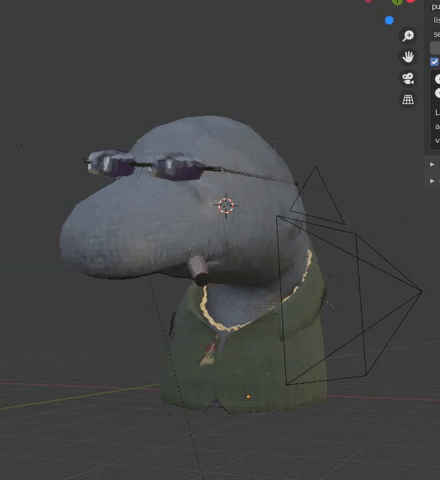This screenshot has height=480, width=440.
Task: Expand the first collapsed side panel triangle
Action: tap(432, 164)
